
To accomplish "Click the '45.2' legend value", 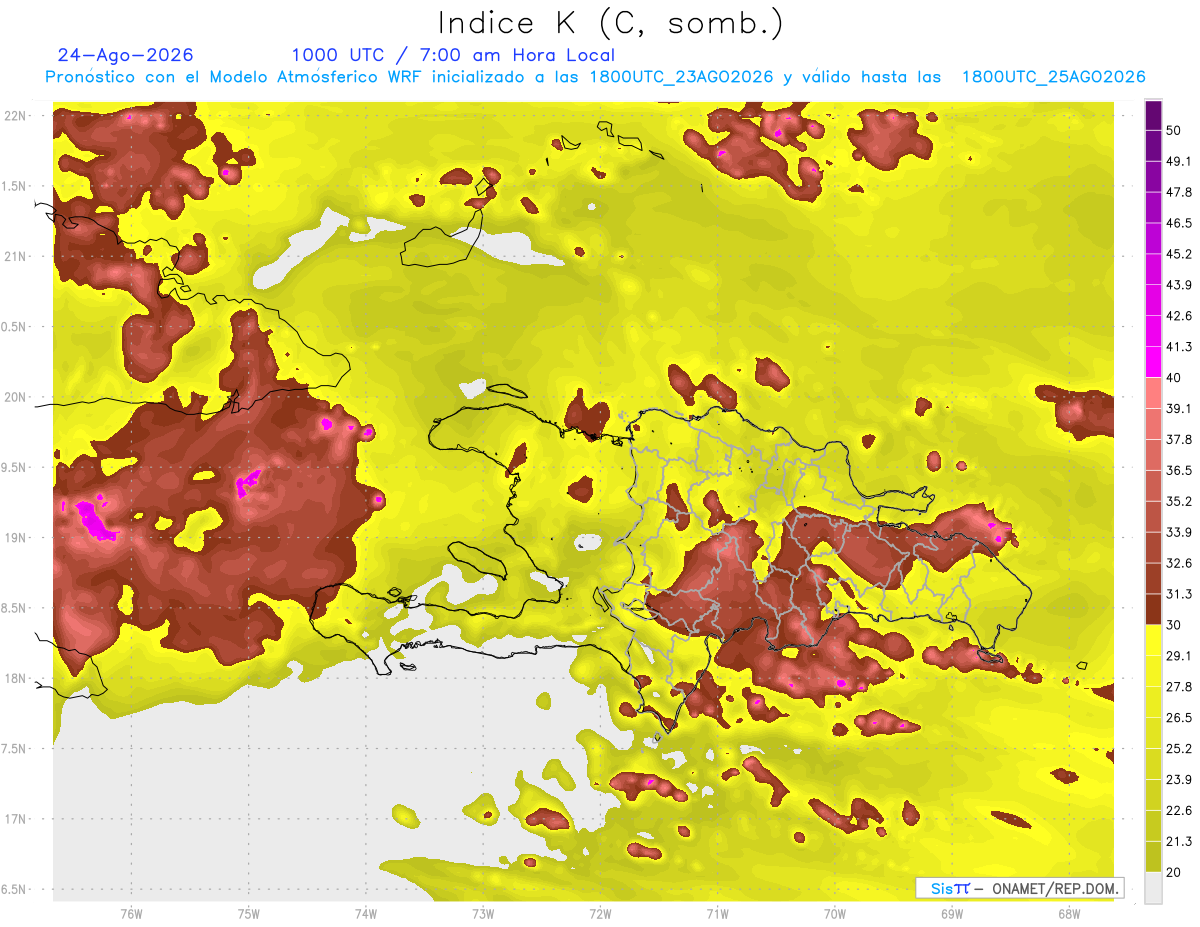I will [1178, 254].
